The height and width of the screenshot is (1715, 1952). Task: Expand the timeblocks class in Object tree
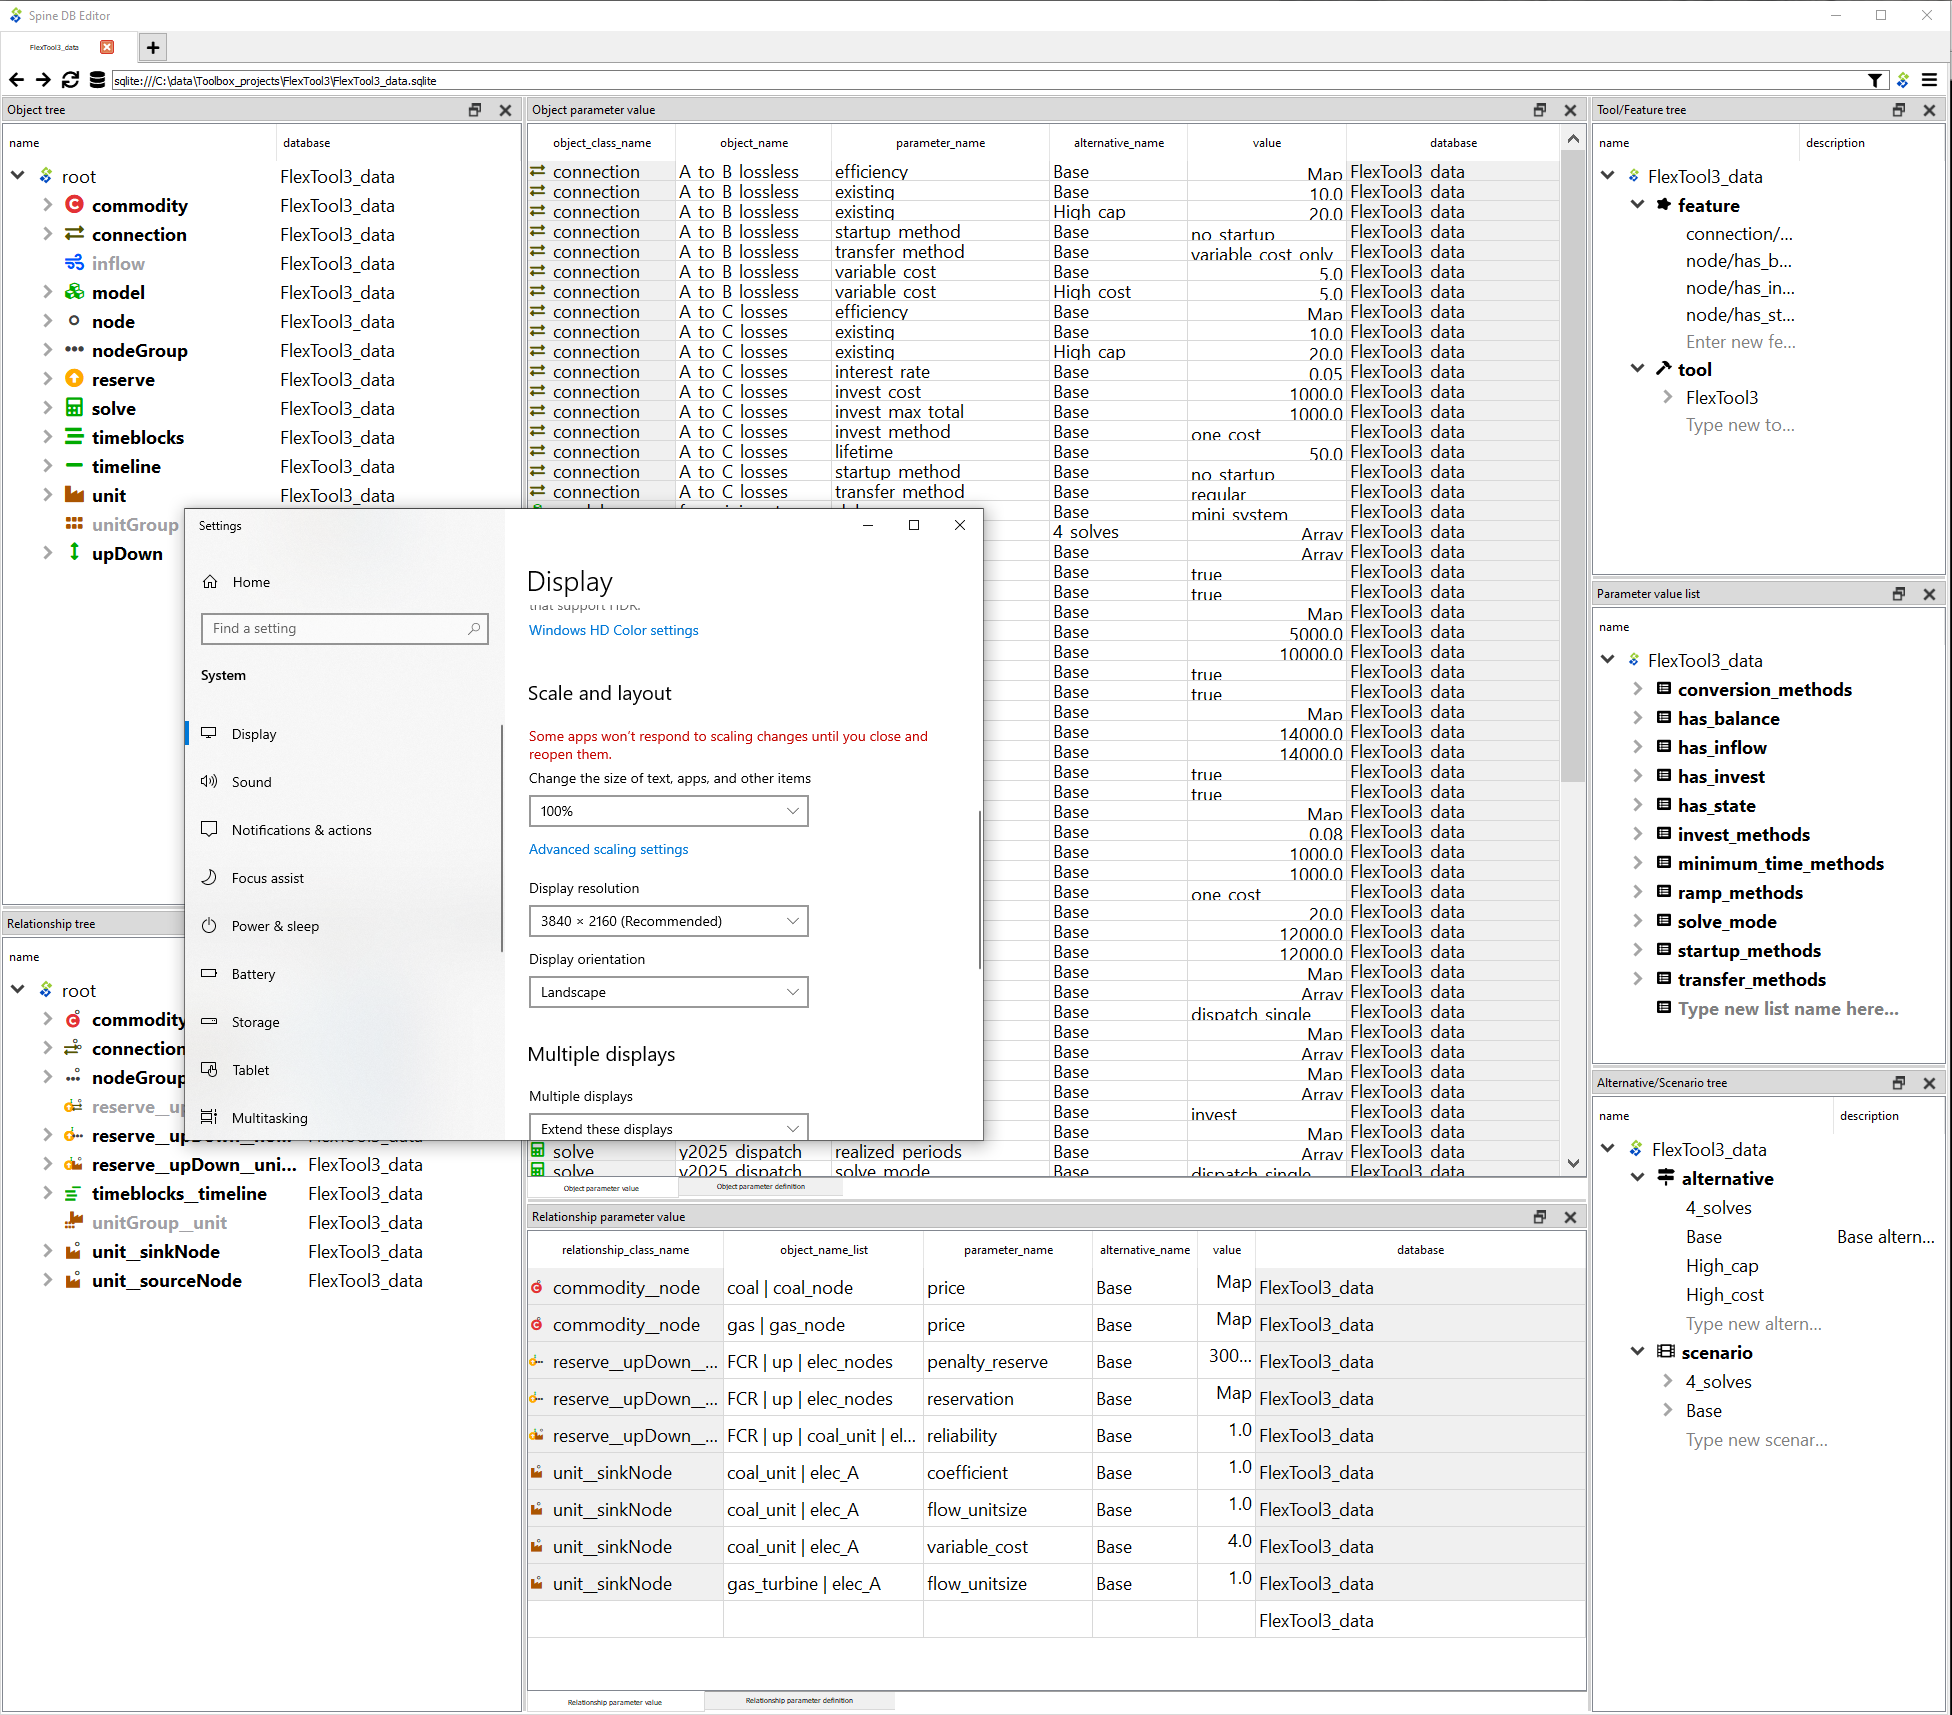point(47,437)
